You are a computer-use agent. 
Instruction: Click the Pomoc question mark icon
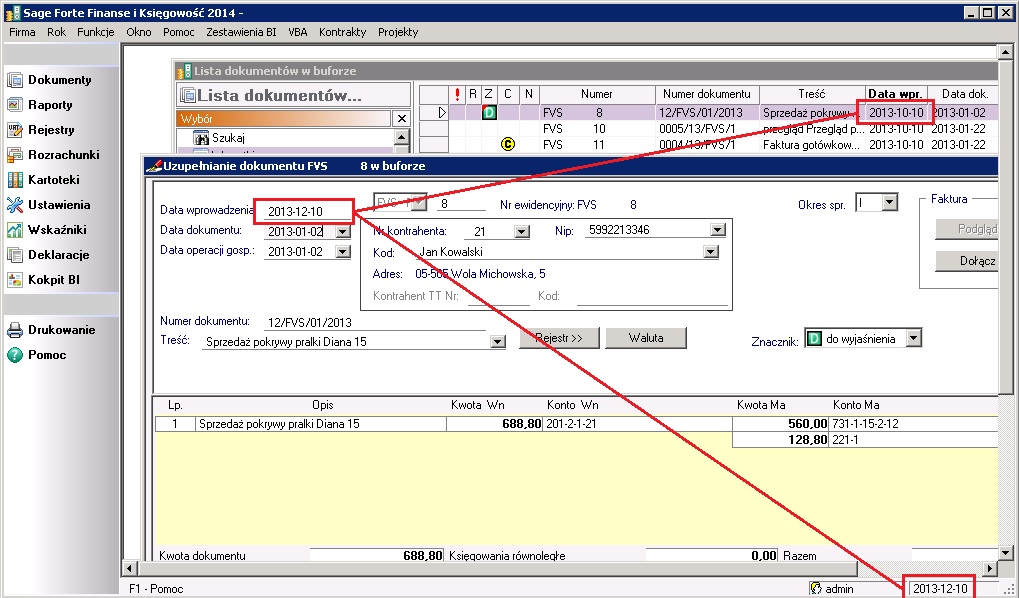click(x=15, y=355)
